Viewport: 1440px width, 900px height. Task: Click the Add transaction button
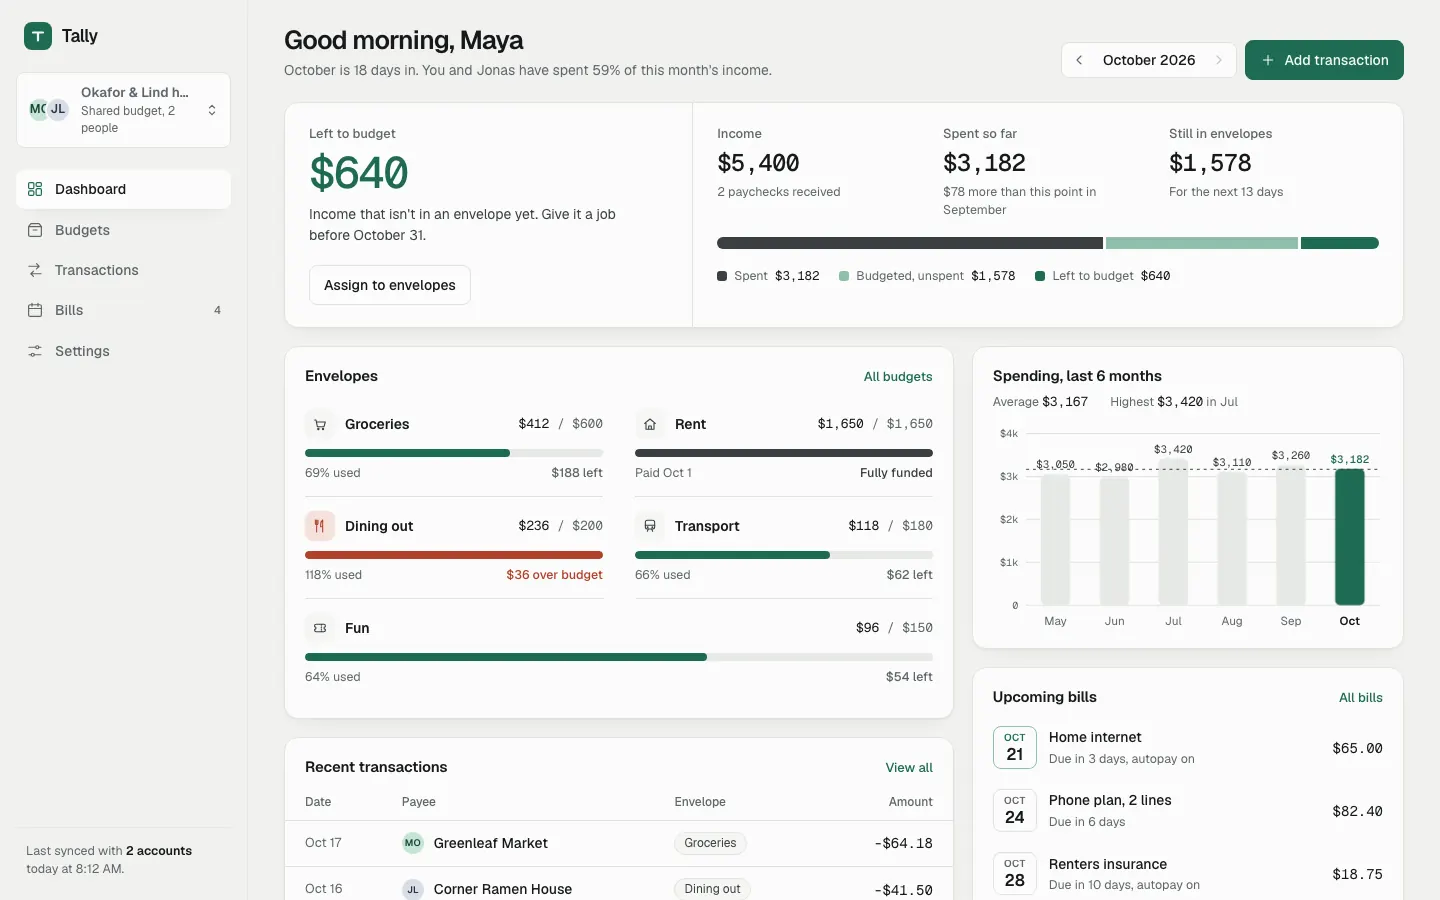(x=1324, y=60)
